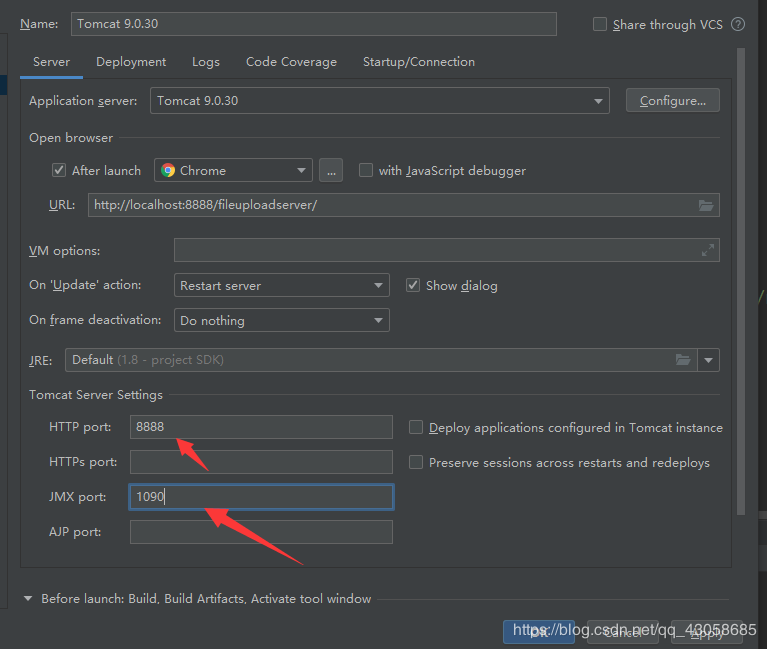
Task: Enable Preserve sessions across restarts and redeploys
Action: 416,462
